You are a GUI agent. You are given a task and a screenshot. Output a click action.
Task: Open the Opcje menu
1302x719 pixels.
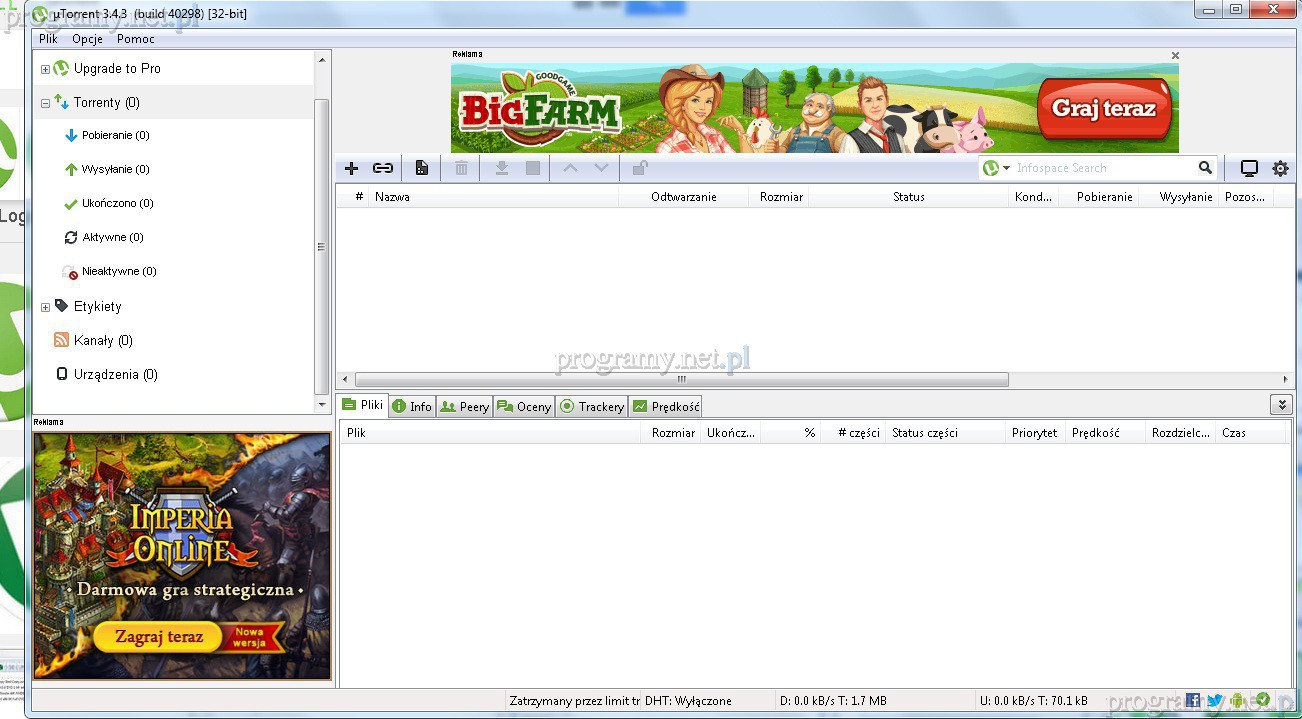[x=87, y=39]
